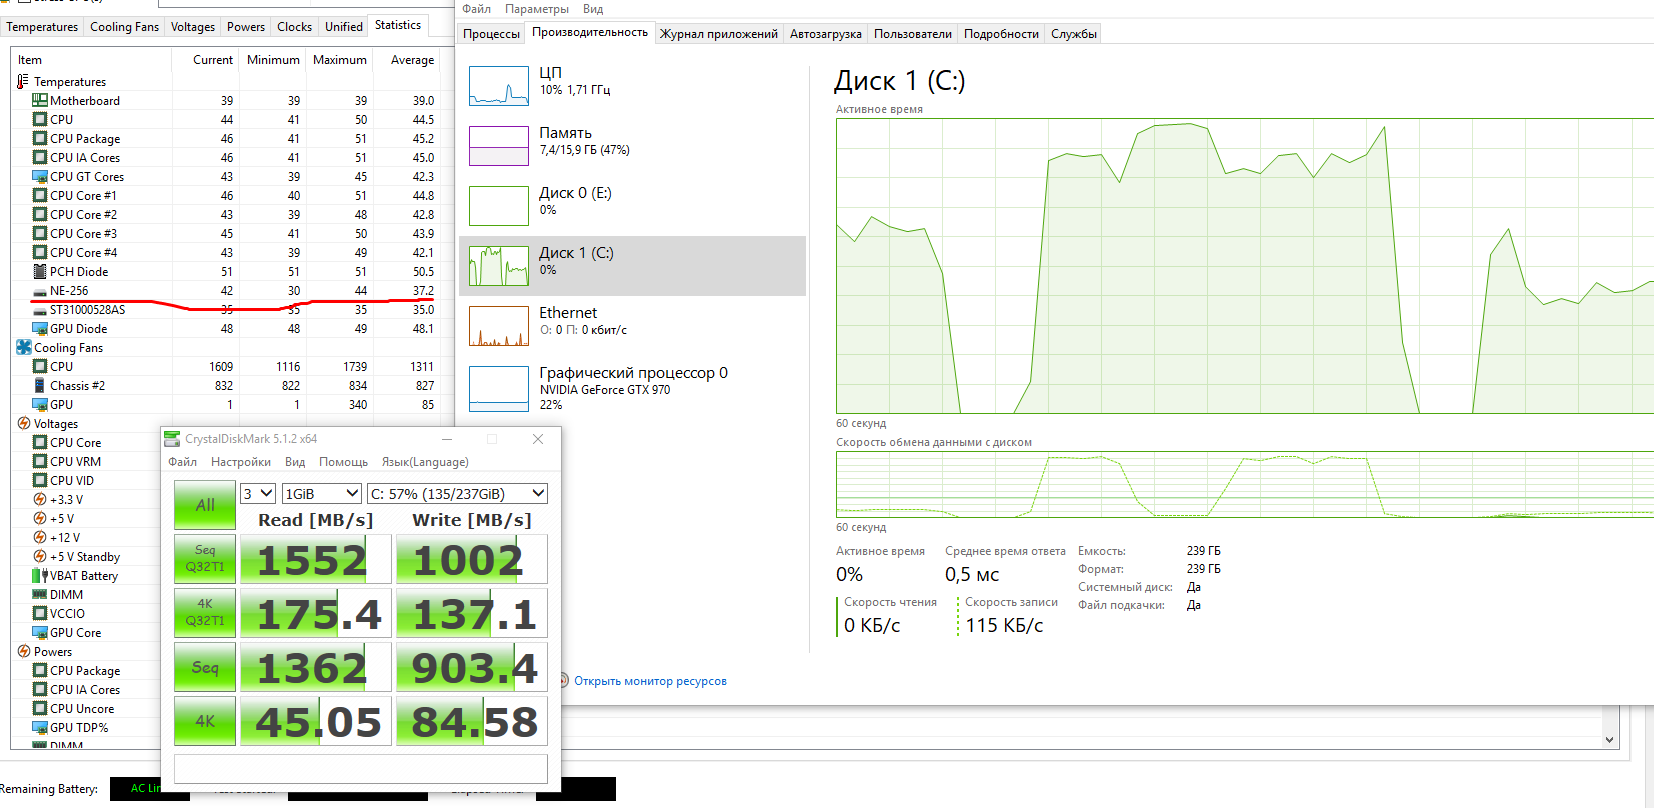Switch to the Clocks tab
The width and height of the screenshot is (1654, 808).
[294, 27]
